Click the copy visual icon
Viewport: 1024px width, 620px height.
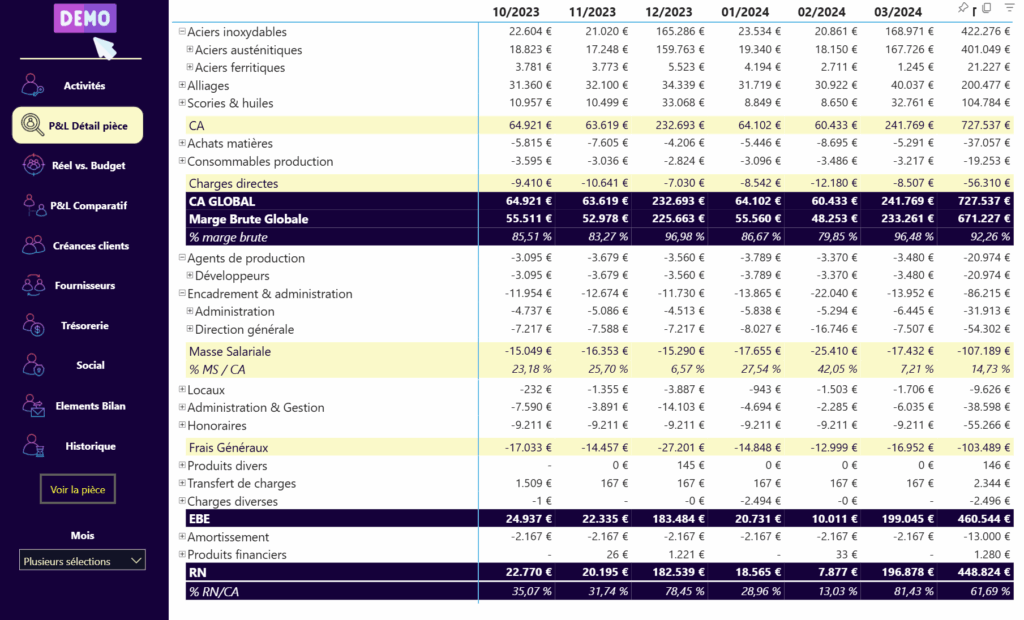pyautogui.click(x=986, y=8)
